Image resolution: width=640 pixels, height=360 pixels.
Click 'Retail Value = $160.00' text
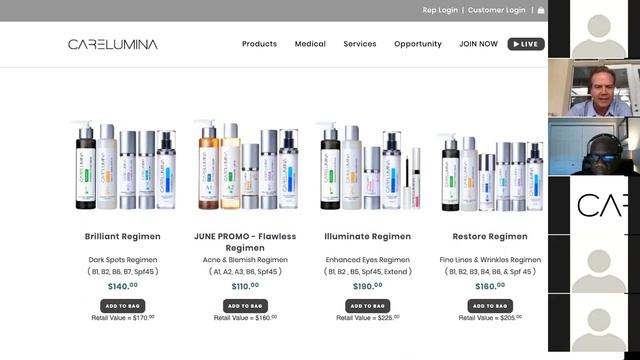245,318
